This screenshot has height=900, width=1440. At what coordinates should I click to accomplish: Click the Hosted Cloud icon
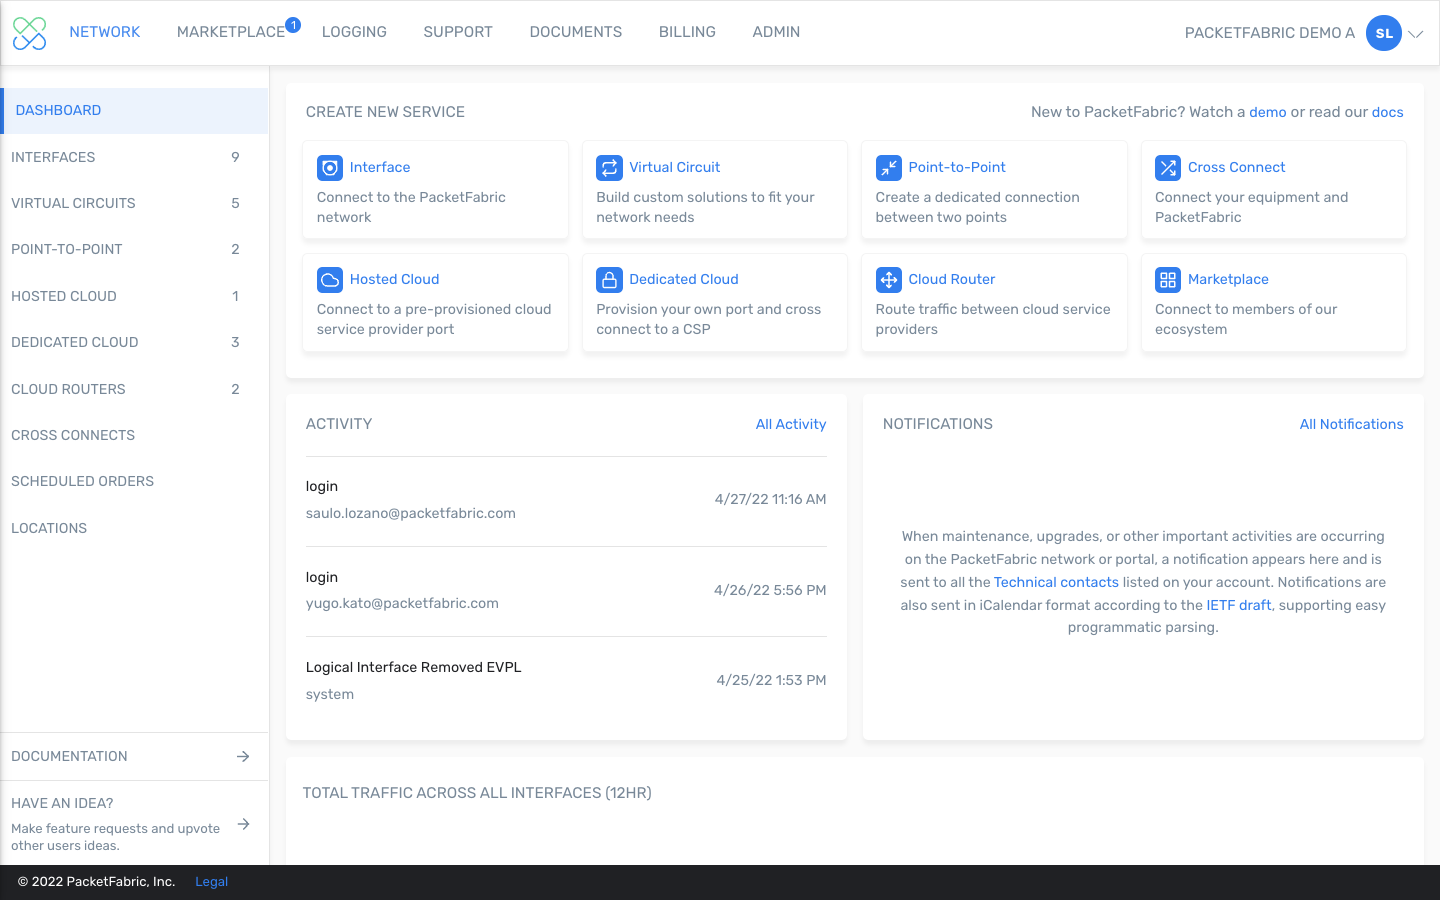tap(329, 280)
